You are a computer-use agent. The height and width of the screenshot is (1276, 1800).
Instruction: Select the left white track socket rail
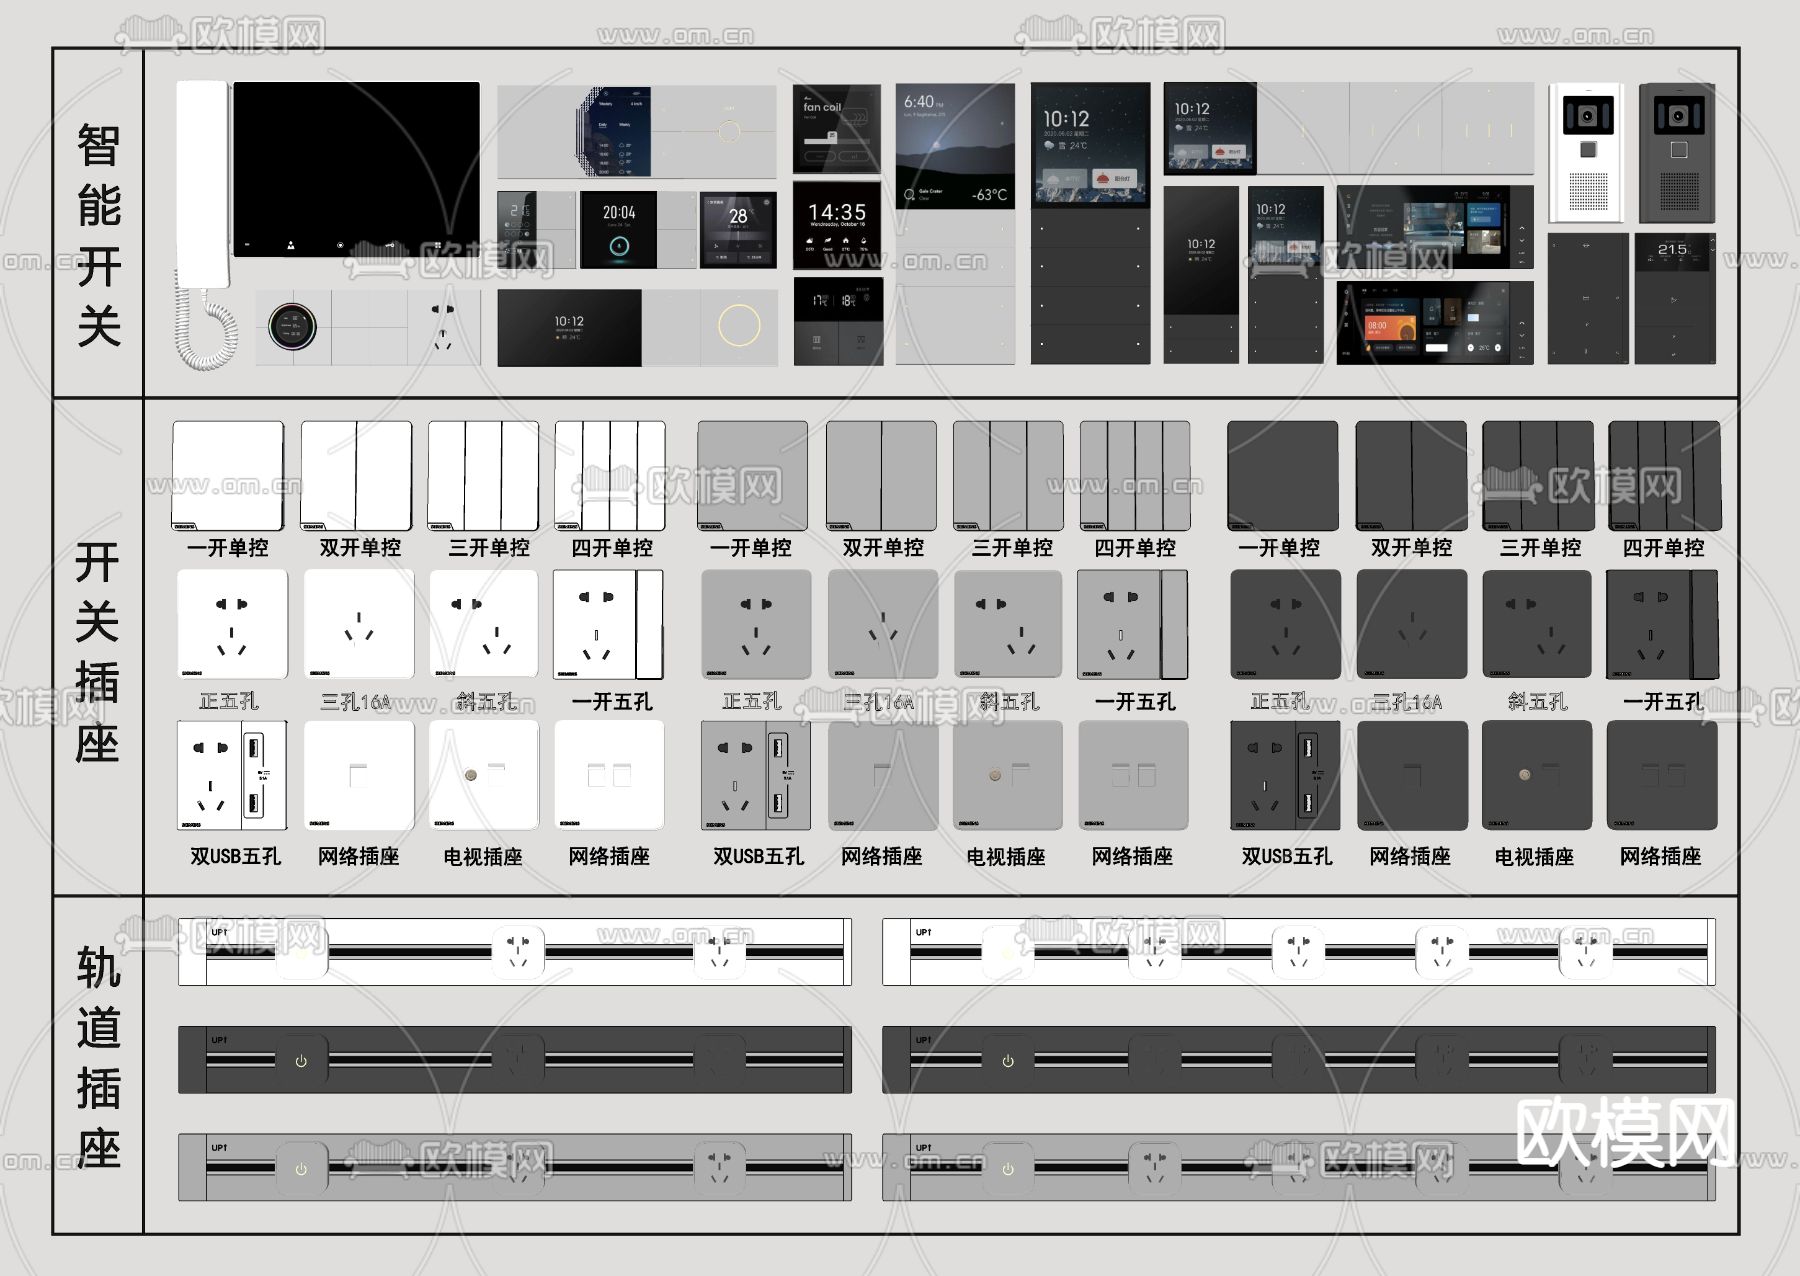(515, 952)
